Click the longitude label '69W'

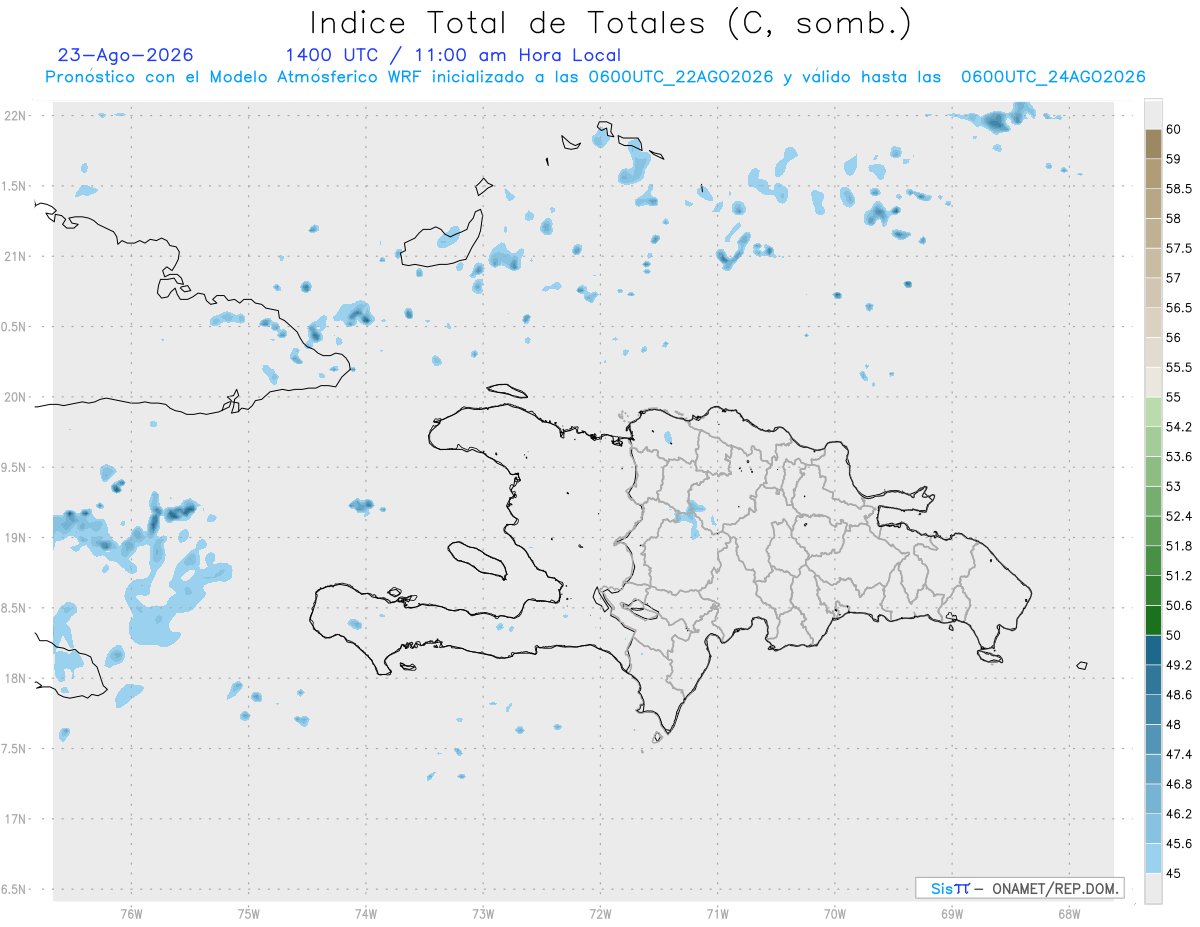coord(951,913)
